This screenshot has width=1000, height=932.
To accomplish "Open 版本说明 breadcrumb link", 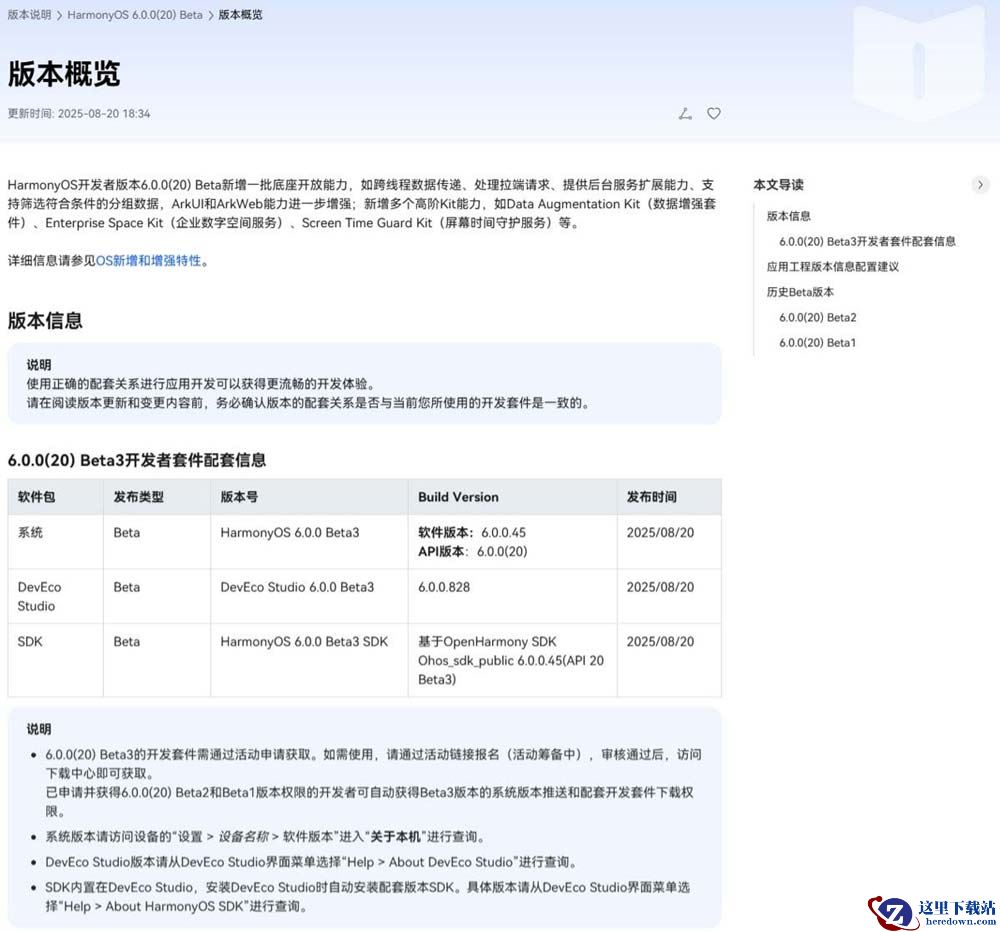I will click(x=29, y=15).
